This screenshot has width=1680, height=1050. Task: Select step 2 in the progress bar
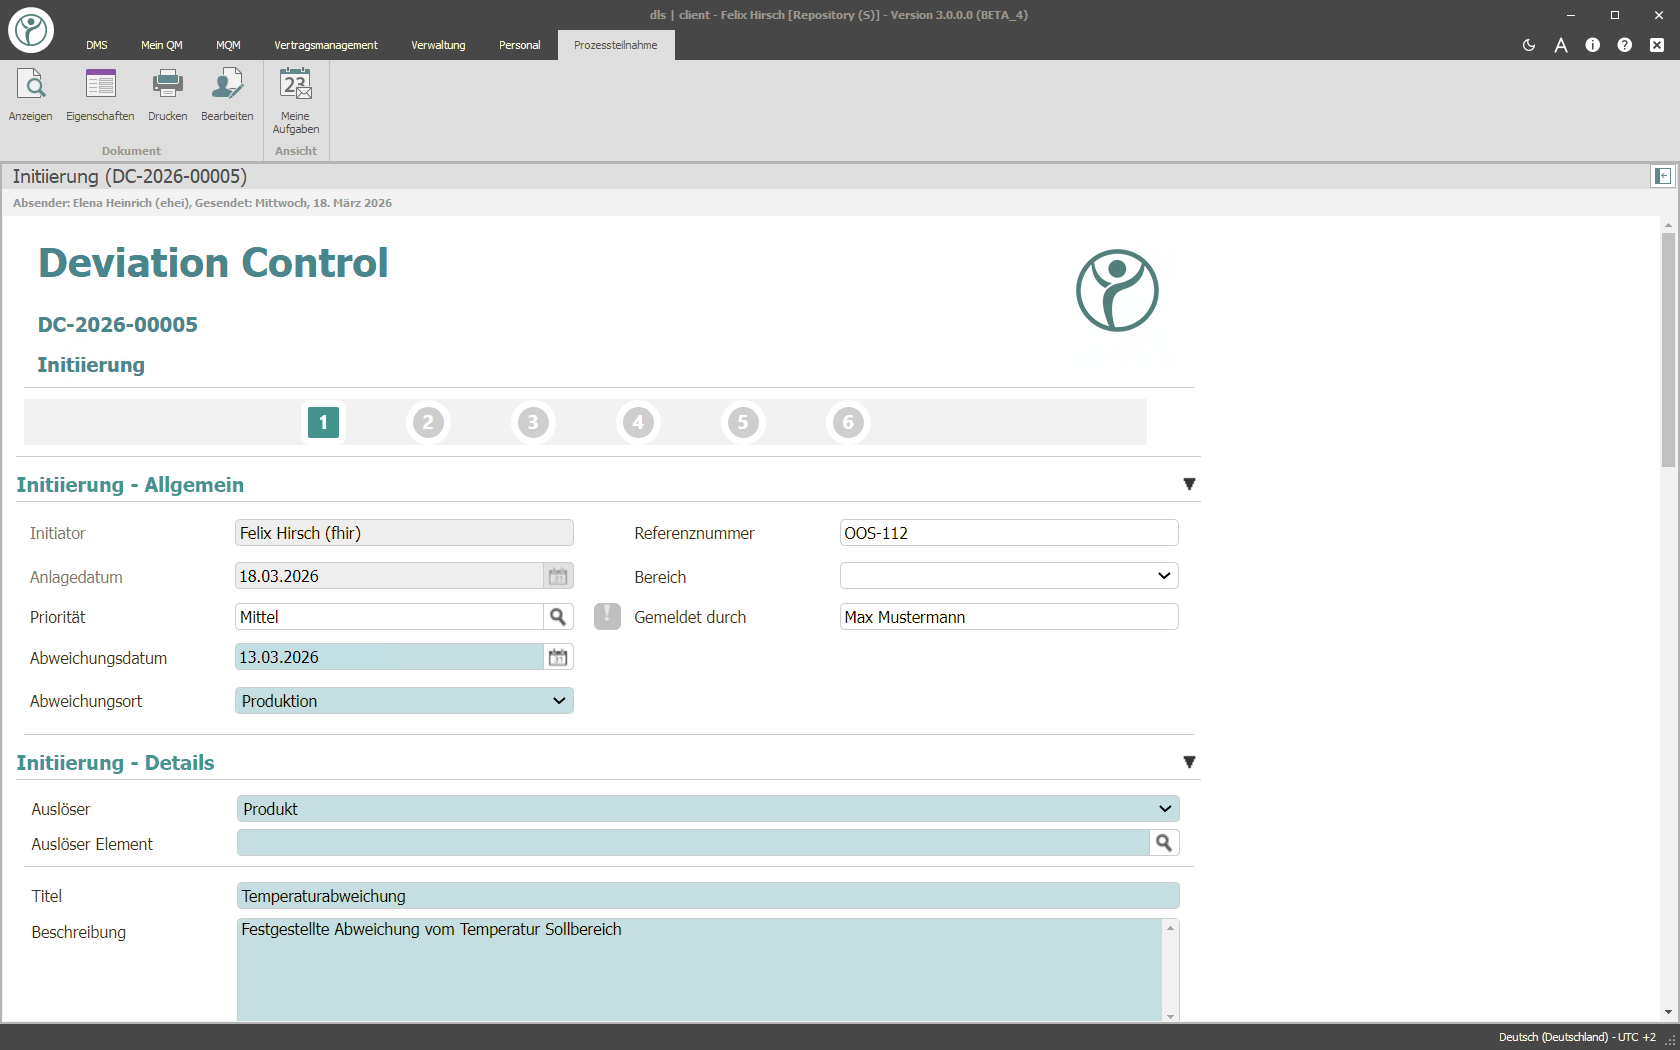[428, 422]
